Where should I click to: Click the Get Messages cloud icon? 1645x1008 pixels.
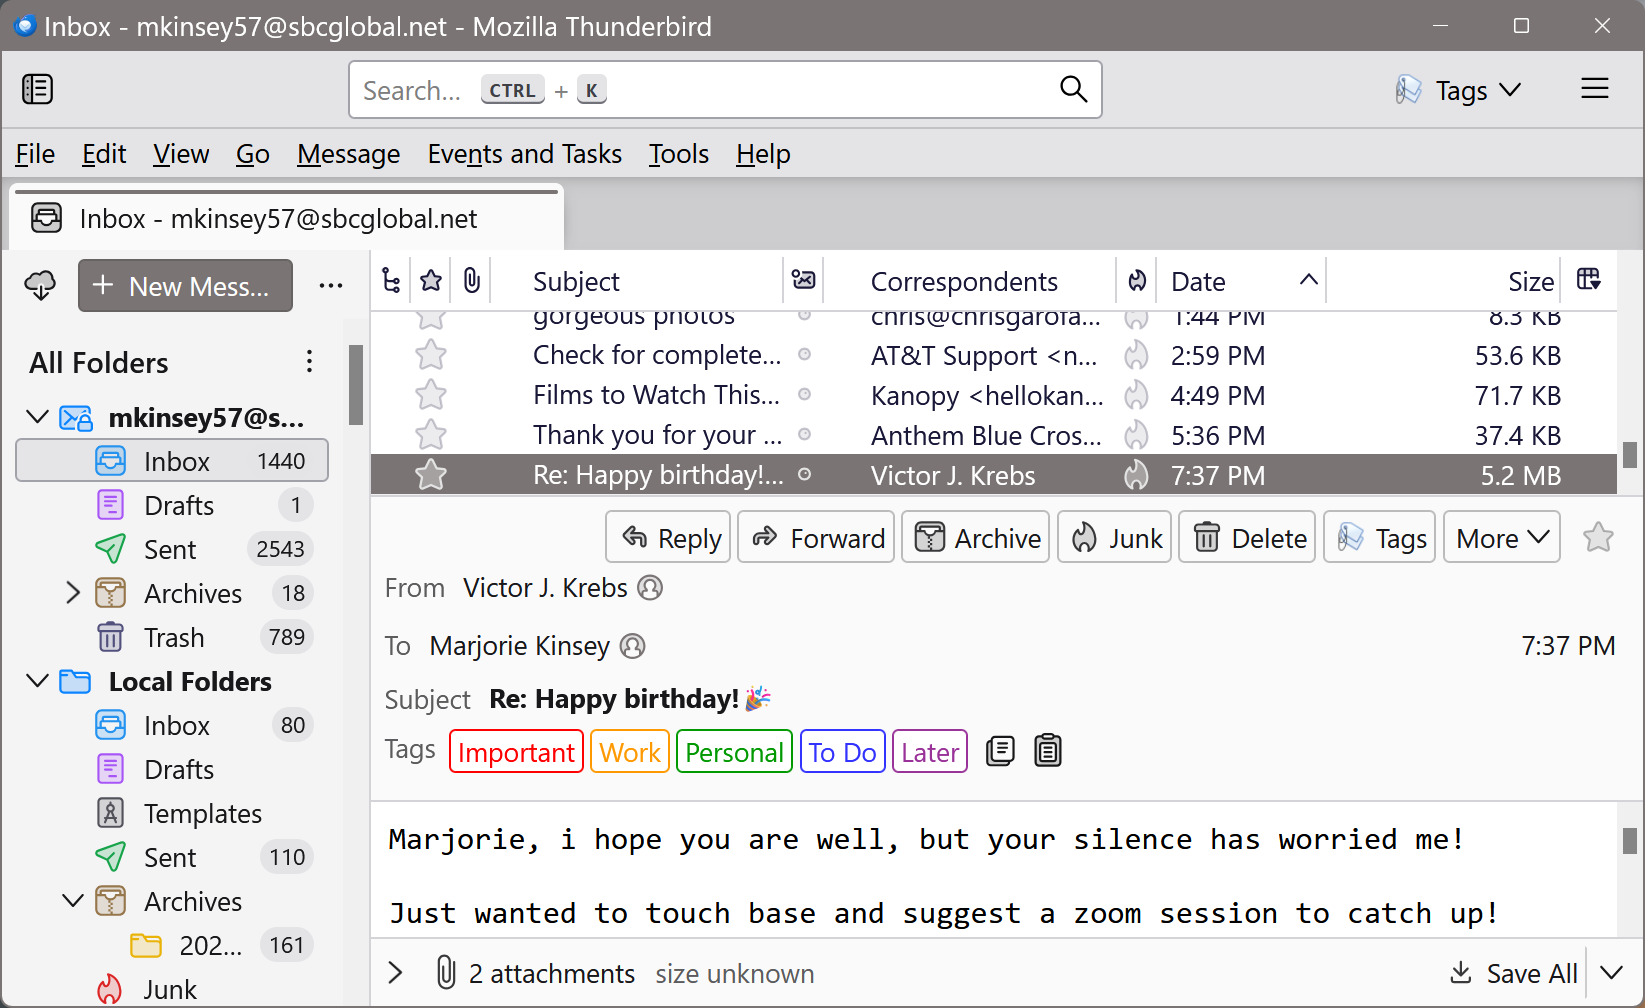[40, 286]
